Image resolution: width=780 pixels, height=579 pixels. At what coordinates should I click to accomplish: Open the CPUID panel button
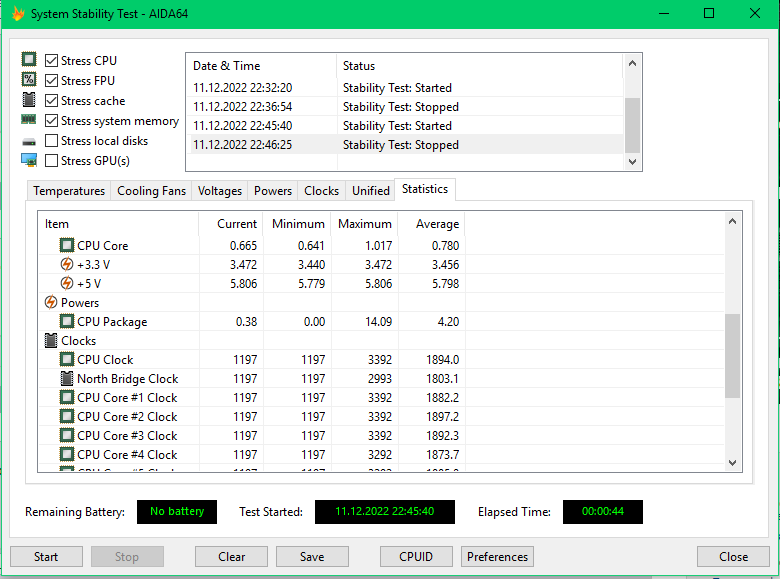[416, 557]
